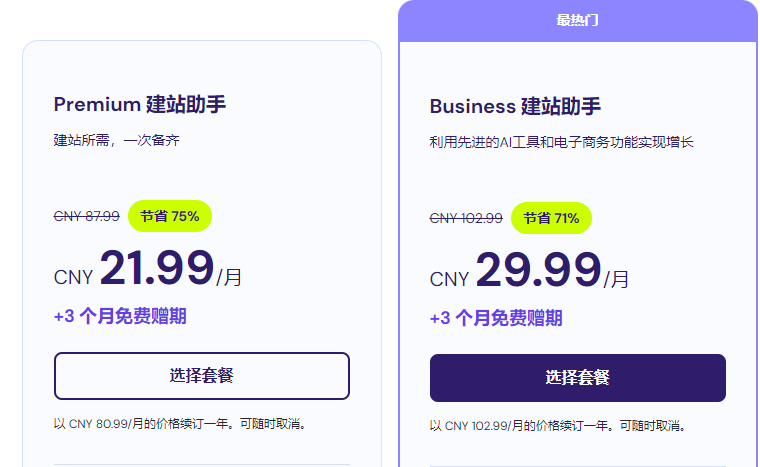Choose the Business plan via dark 选择套餐 button
The width and height of the screenshot is (760, 467).
[x=577, y=377]
